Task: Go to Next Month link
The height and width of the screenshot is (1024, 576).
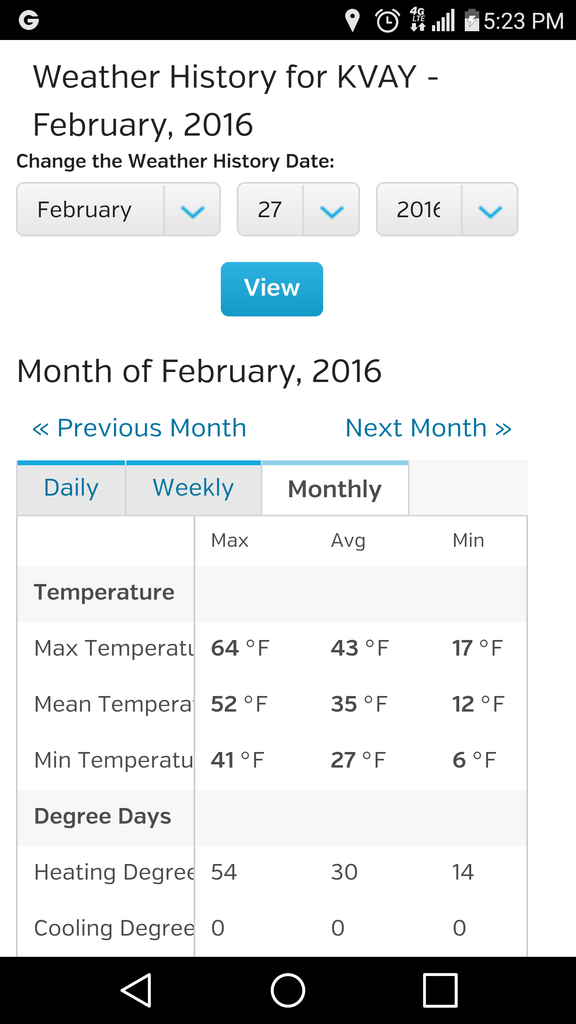Action: pos(428,428)
